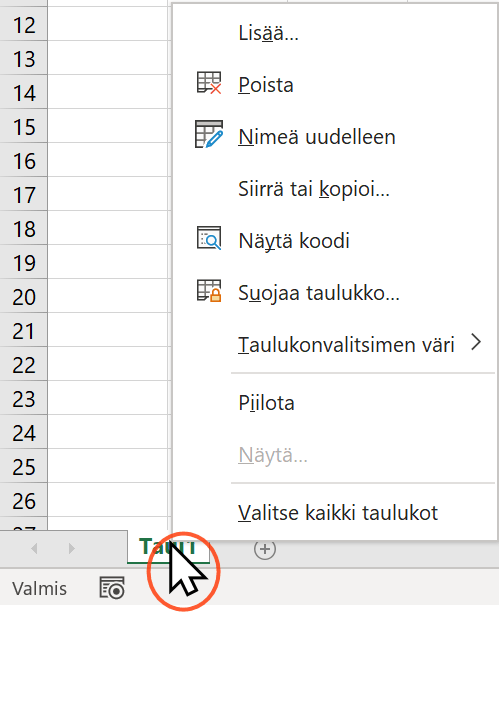Click the previous sheet scroll arrow

(x=35, y=549)
